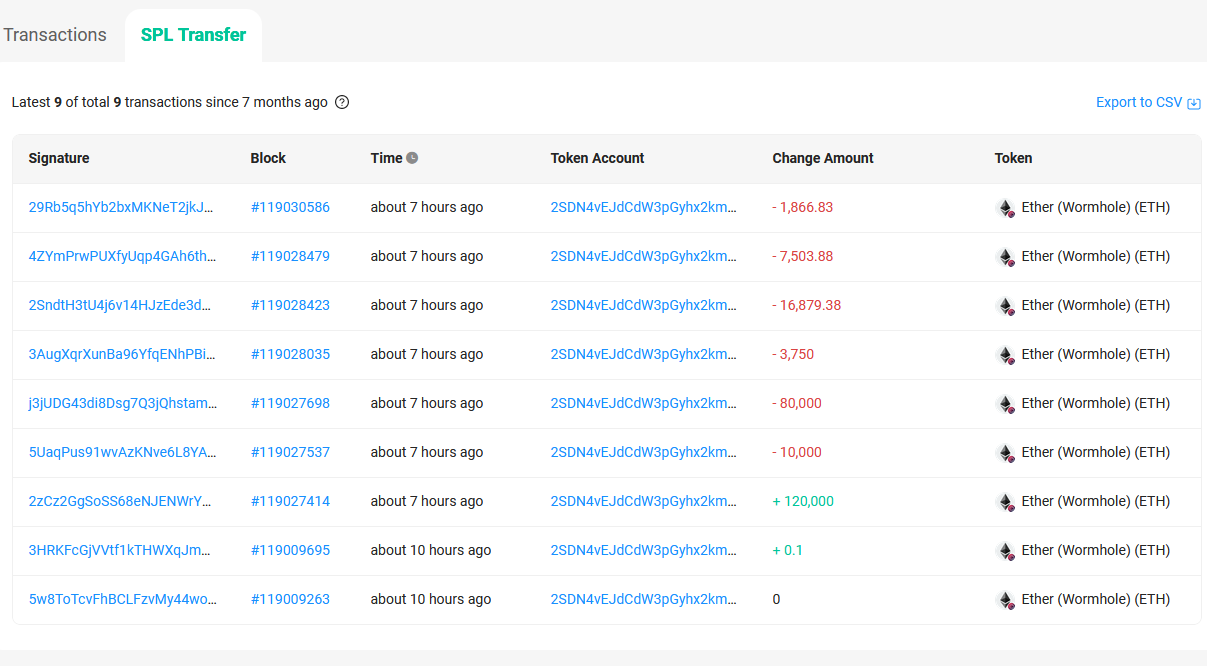The image size is (1207, 666).
Task: Open token account in block #119028479 row
Action: tap(644, 256)
